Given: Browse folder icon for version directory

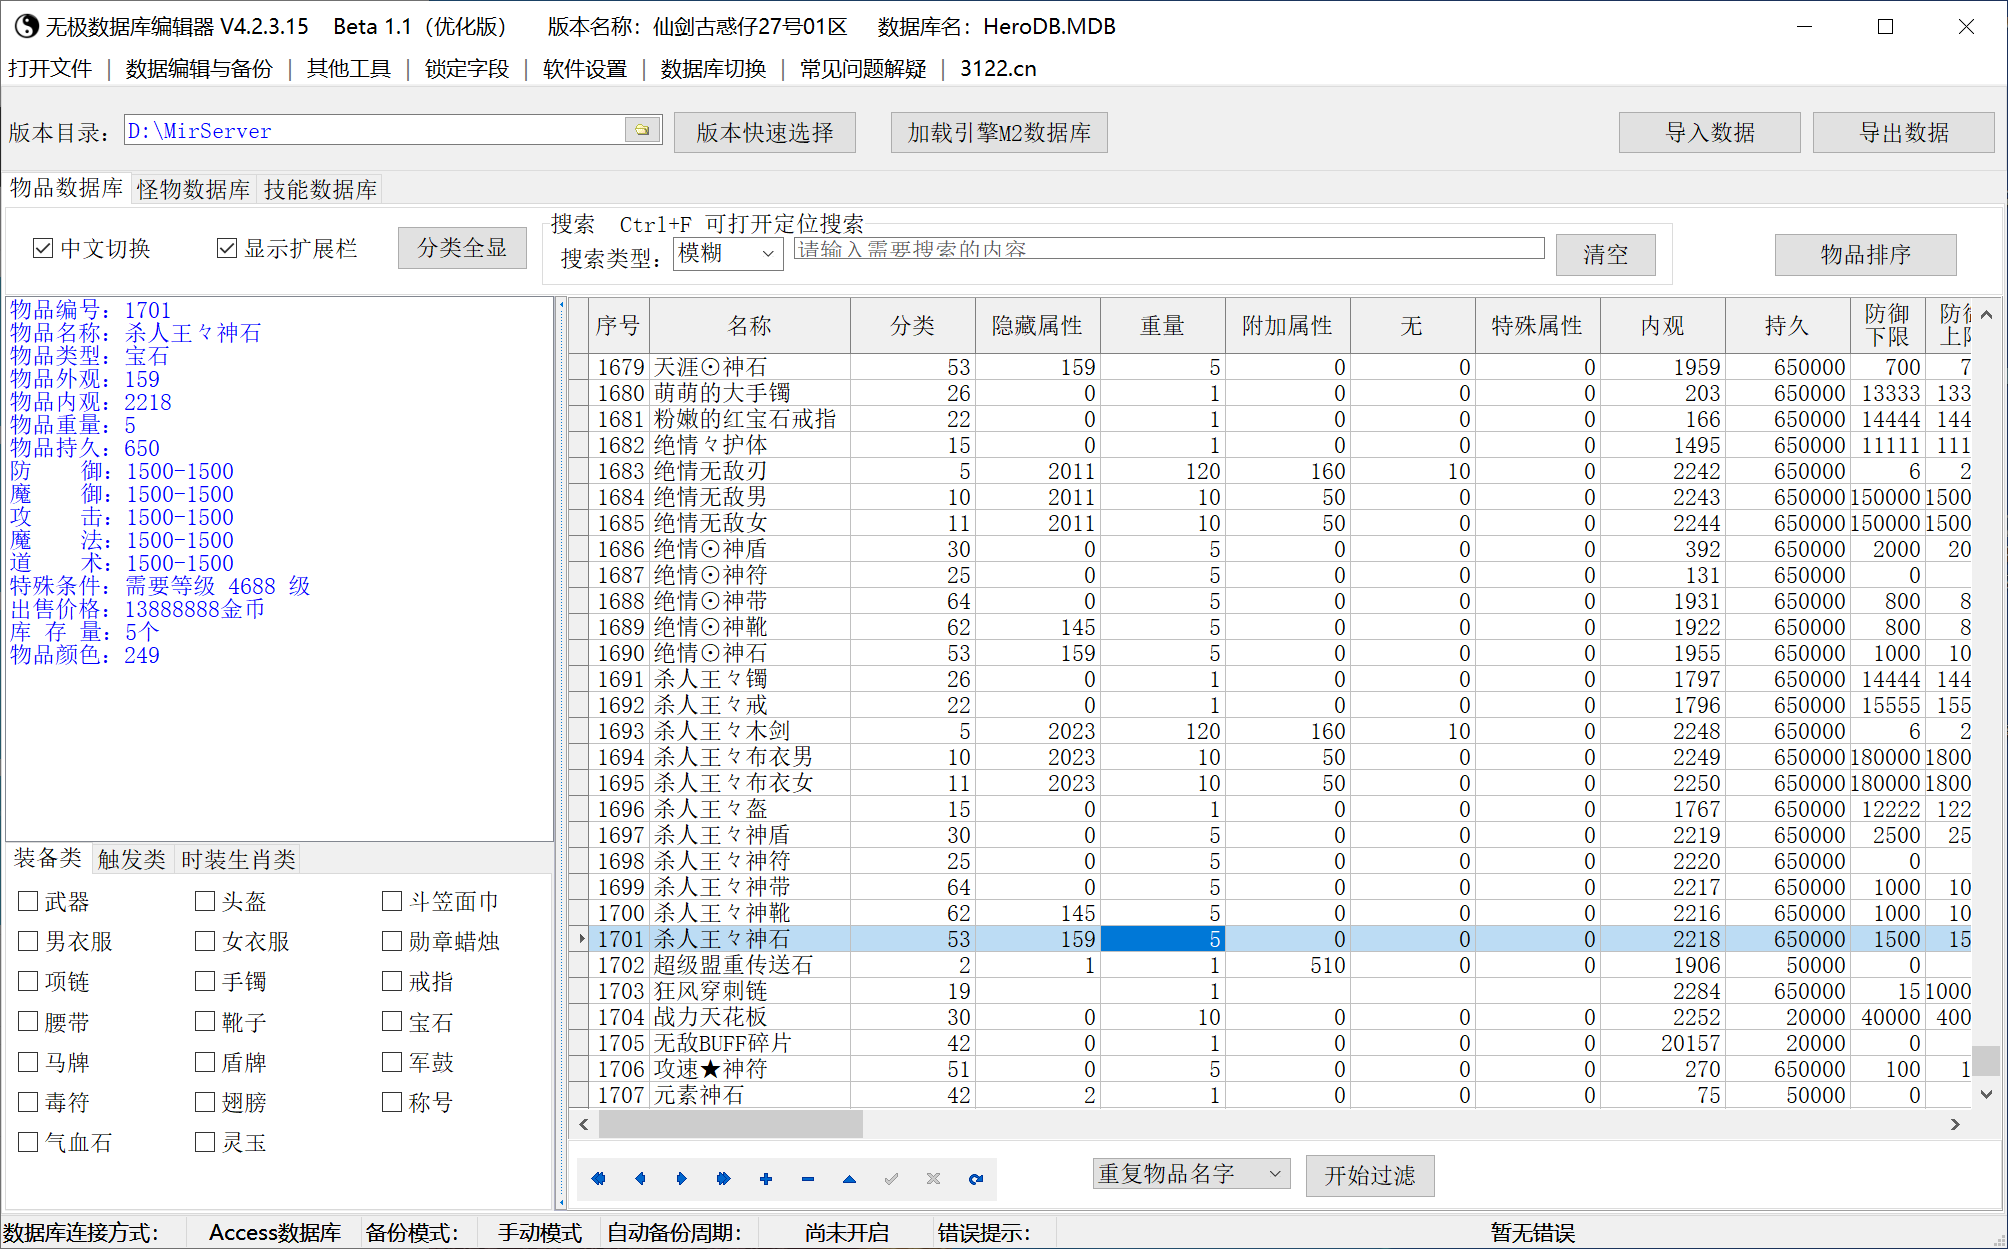Looking at the screenshot, I should coord(642,130).
